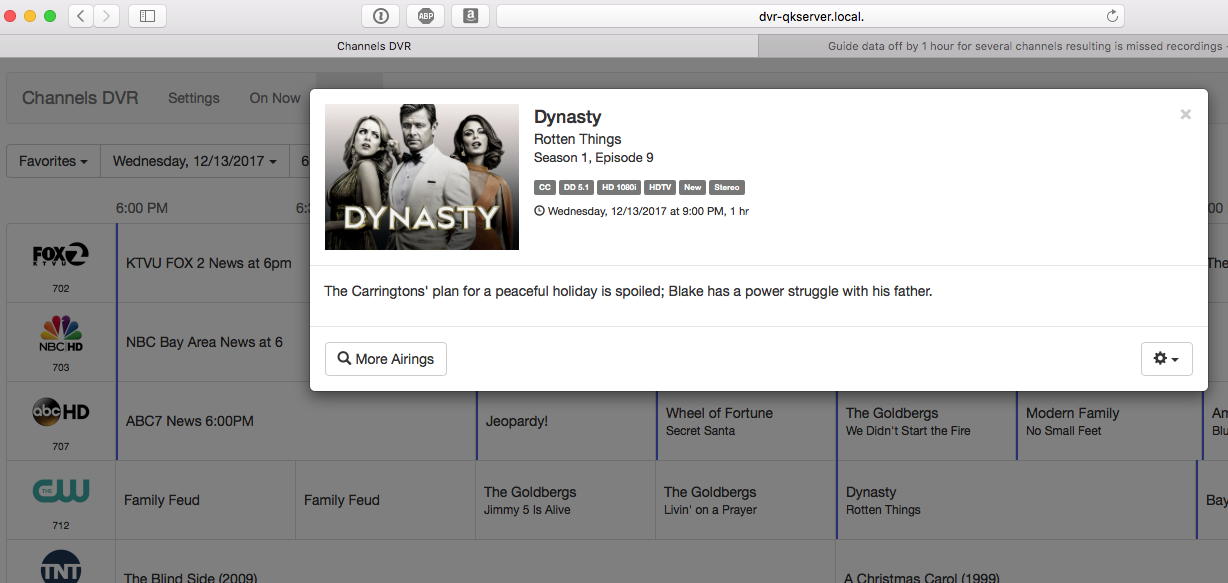This screenshot has width=1228, height=583.
Task: Click the 1Password extension icon
Action: coord(380,16)
